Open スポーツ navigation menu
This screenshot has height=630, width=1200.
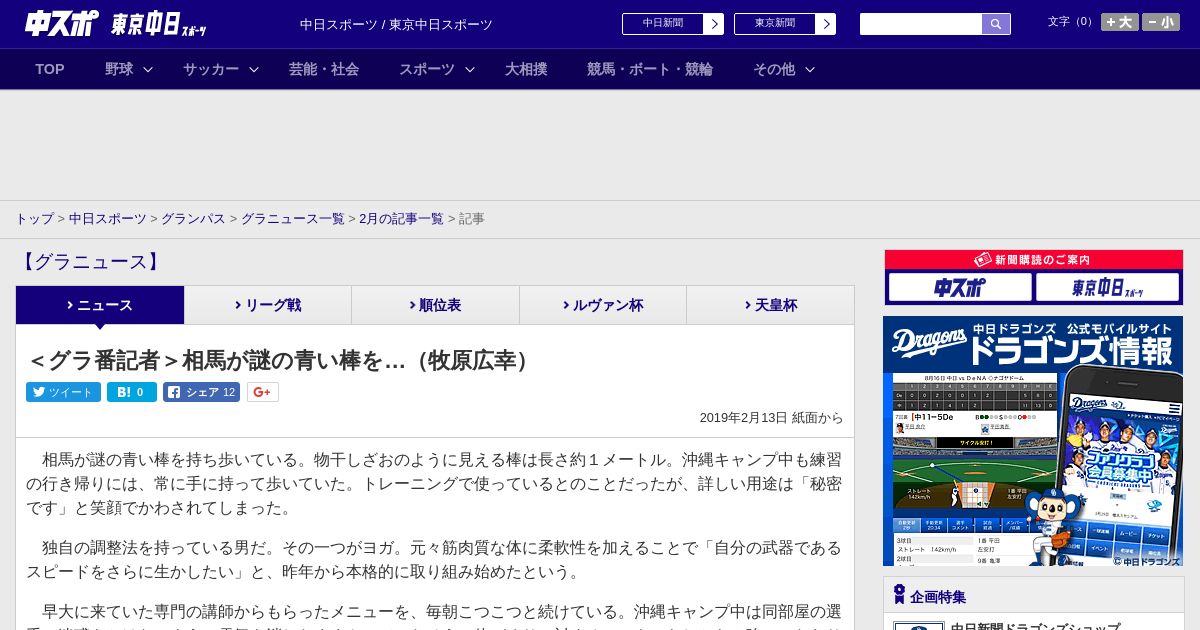[x=427, y=69]
